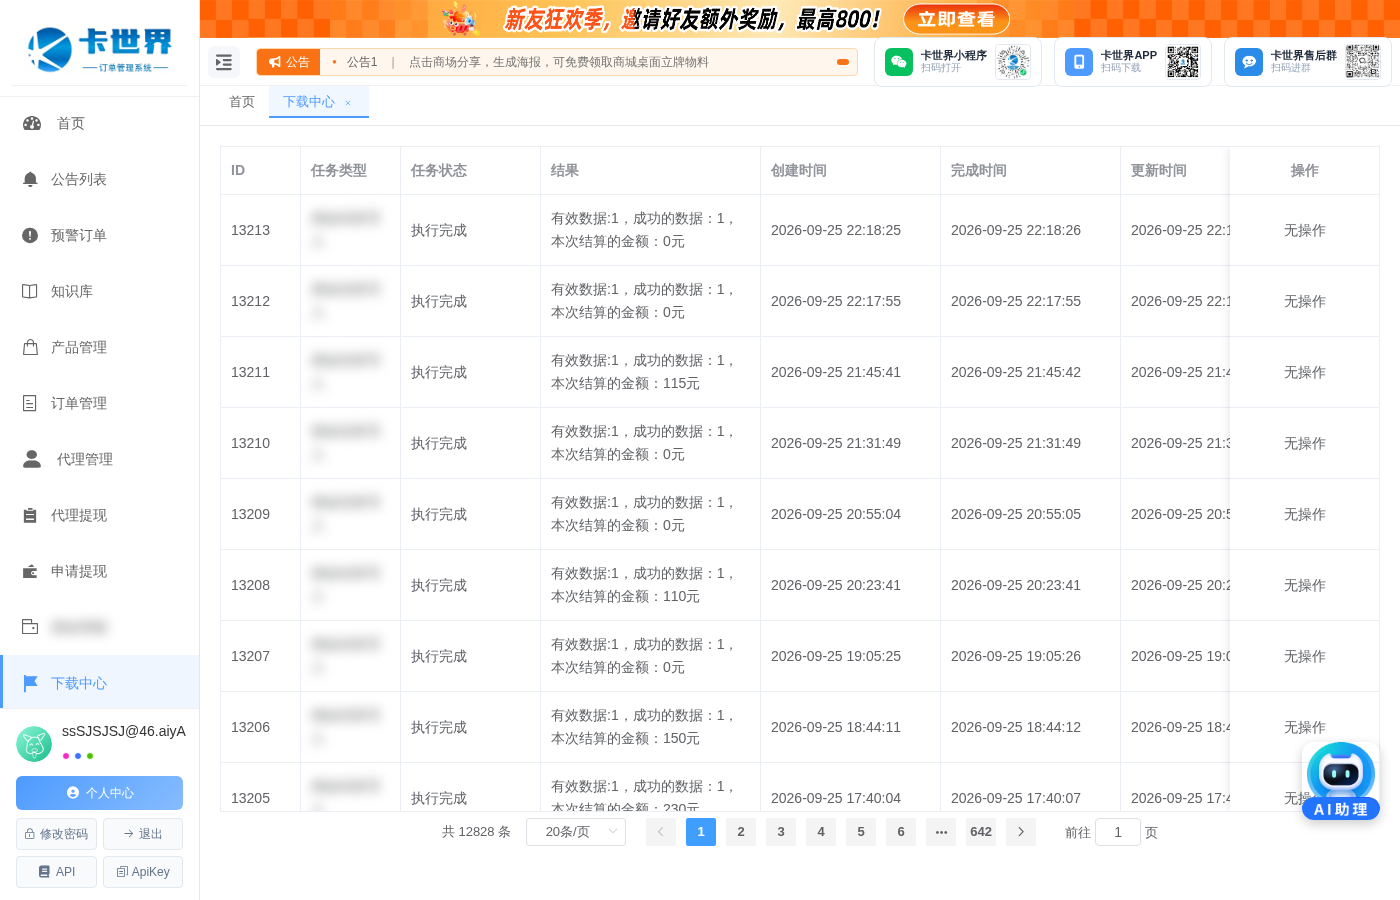This screenshot has width=1400, height=900.
Task: Click the 订单管理 document icon
Action: [30, 403]
